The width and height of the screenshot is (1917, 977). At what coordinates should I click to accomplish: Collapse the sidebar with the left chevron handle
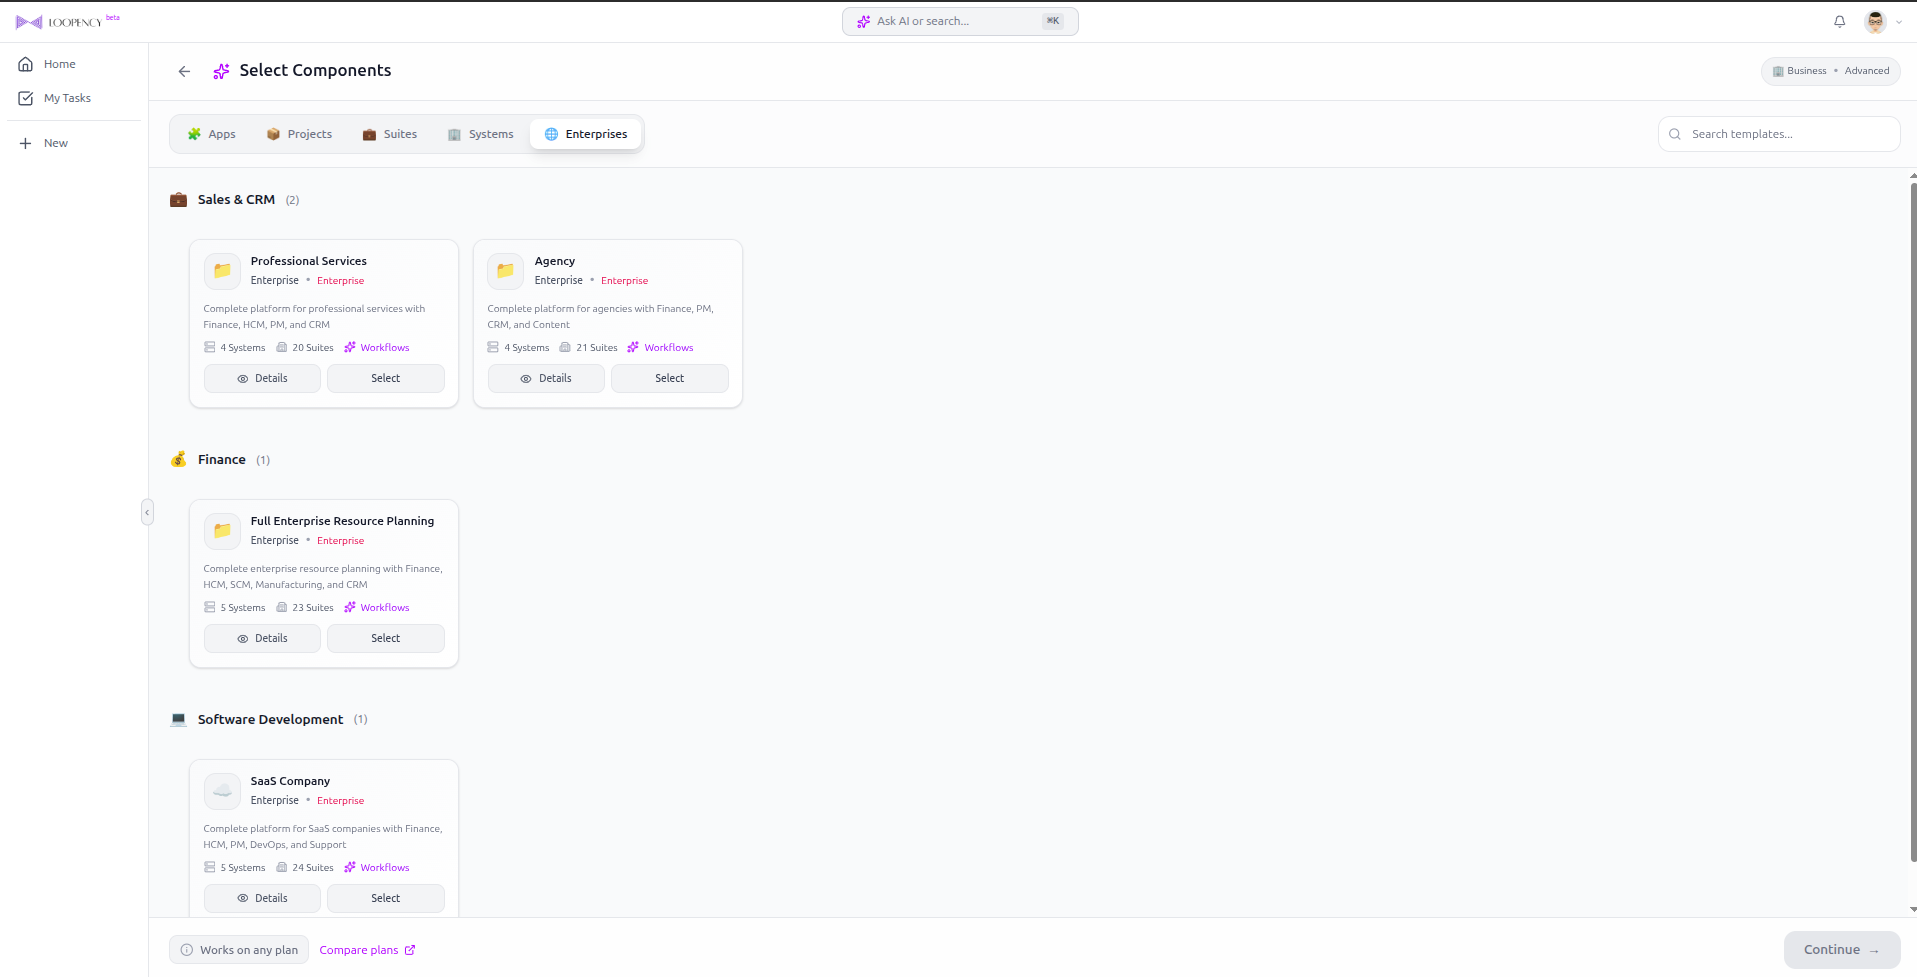pyautogui.click(x=147, y=511)
